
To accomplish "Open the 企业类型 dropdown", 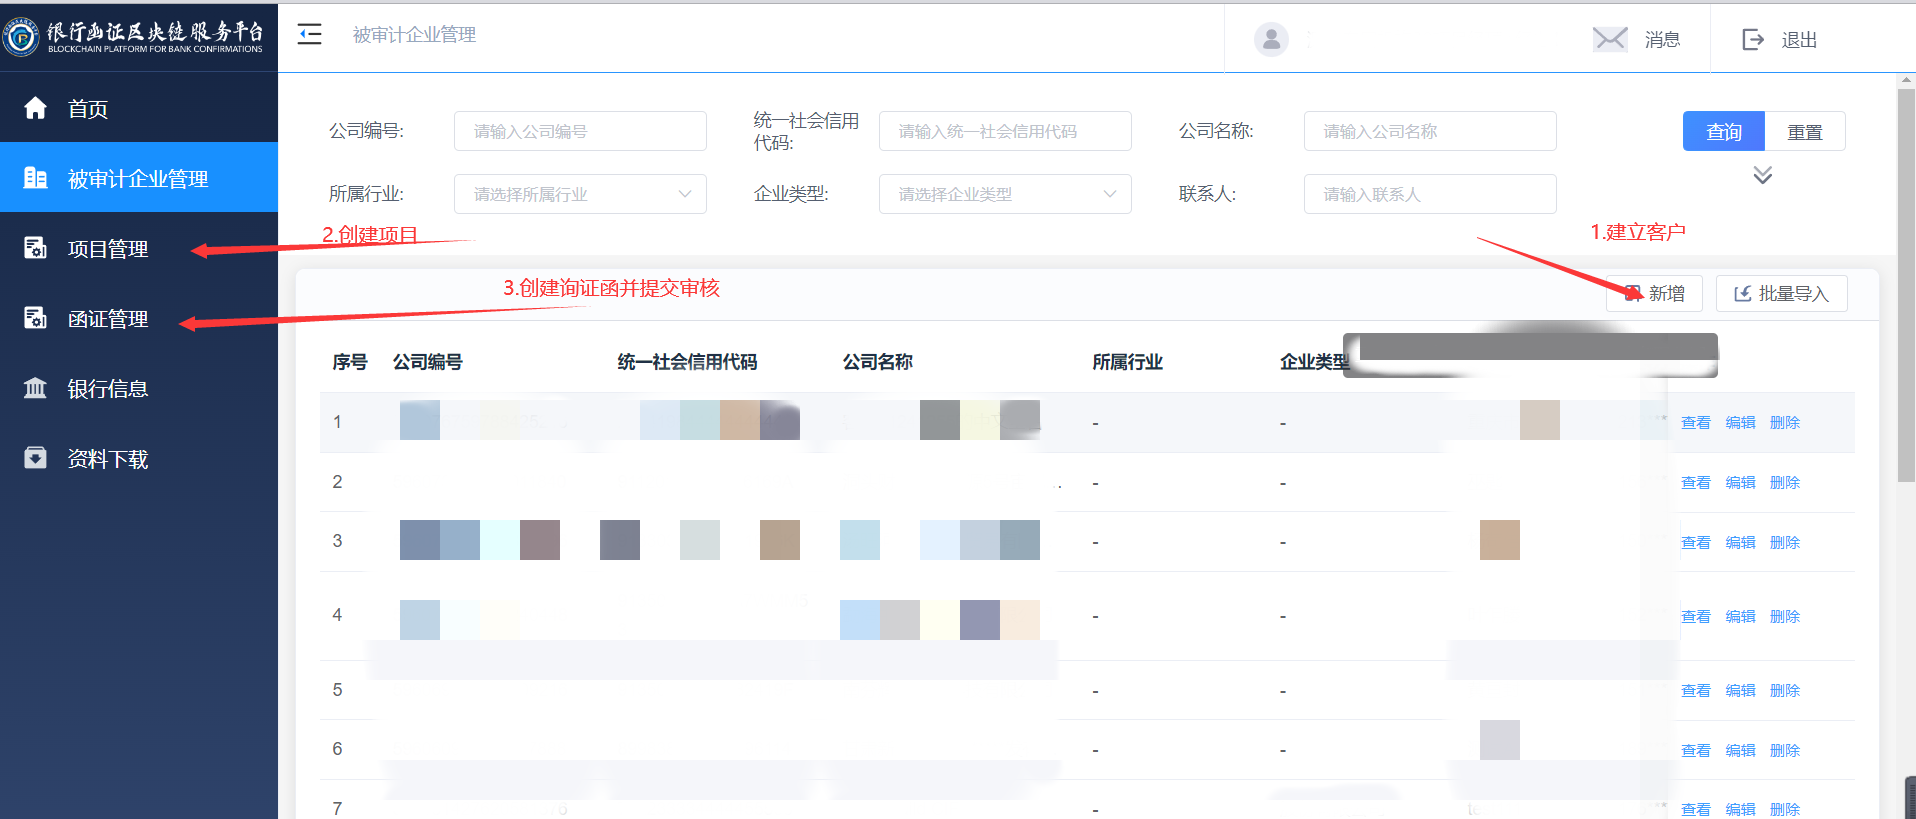I will pyautogui.click(x=1005, y=194).
